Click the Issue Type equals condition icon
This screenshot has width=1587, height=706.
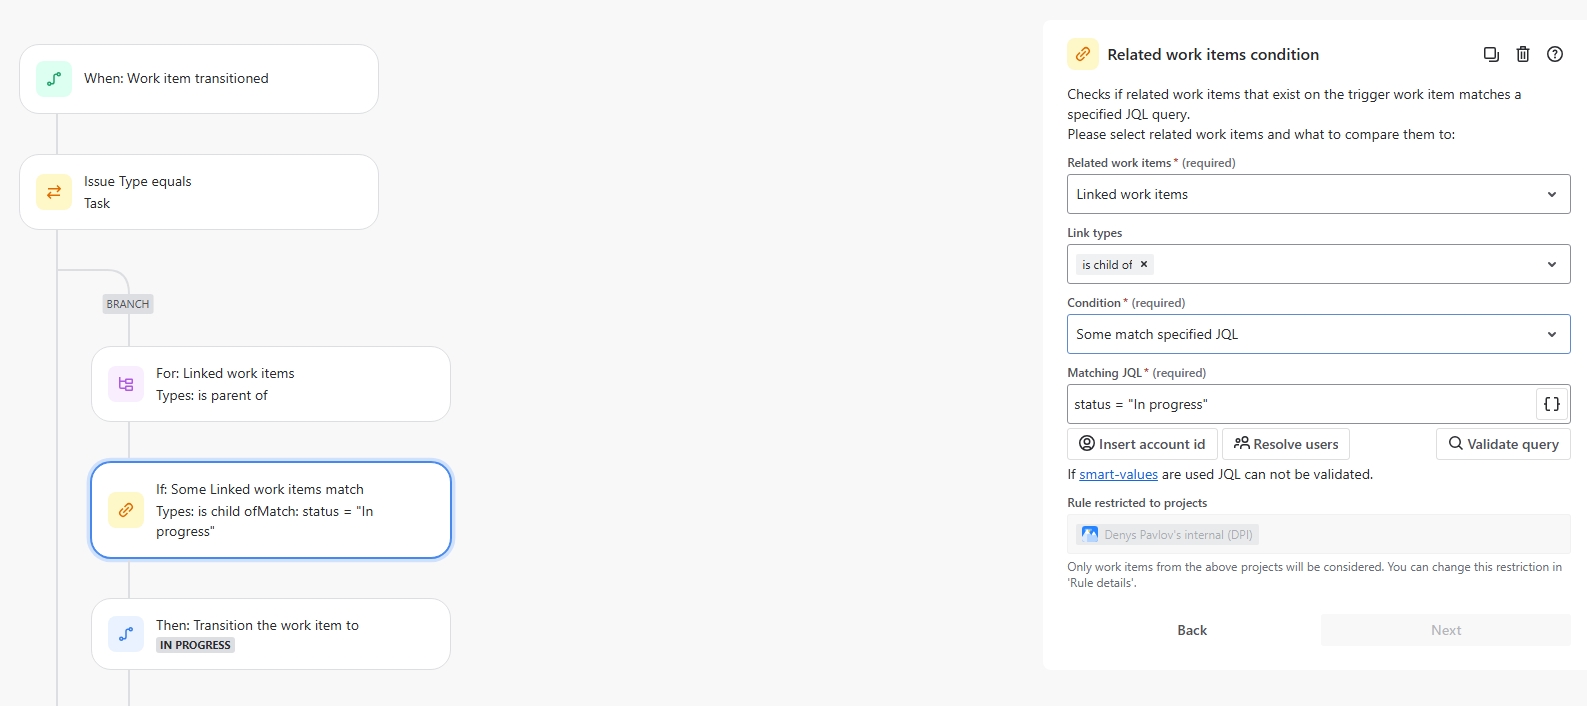click(x=54, y=192)
